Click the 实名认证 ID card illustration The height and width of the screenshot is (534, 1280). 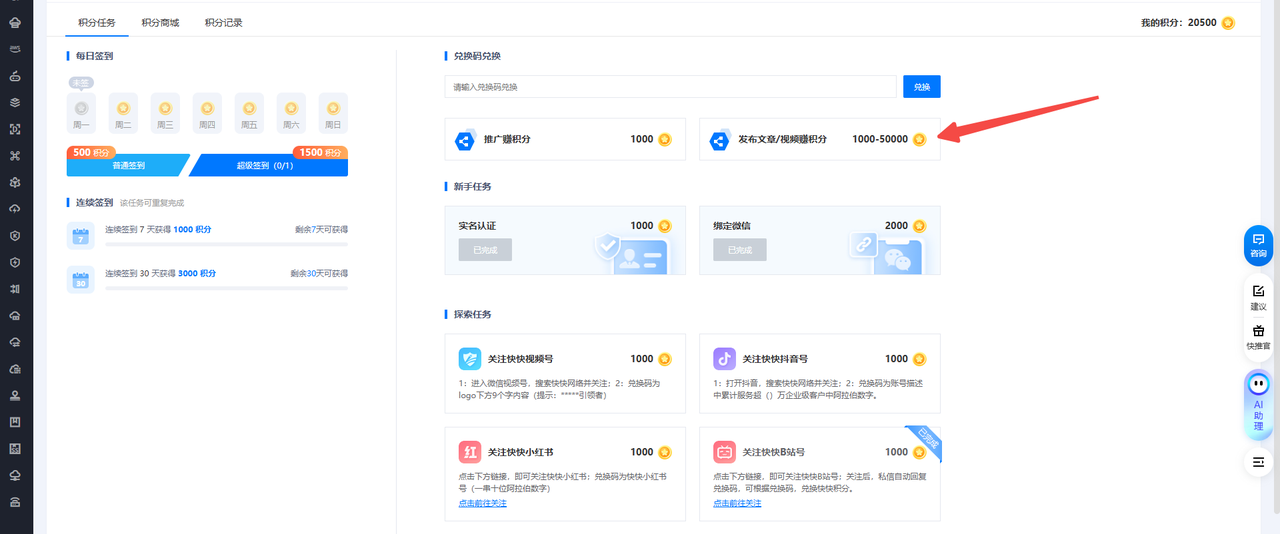tap(631, 254)
